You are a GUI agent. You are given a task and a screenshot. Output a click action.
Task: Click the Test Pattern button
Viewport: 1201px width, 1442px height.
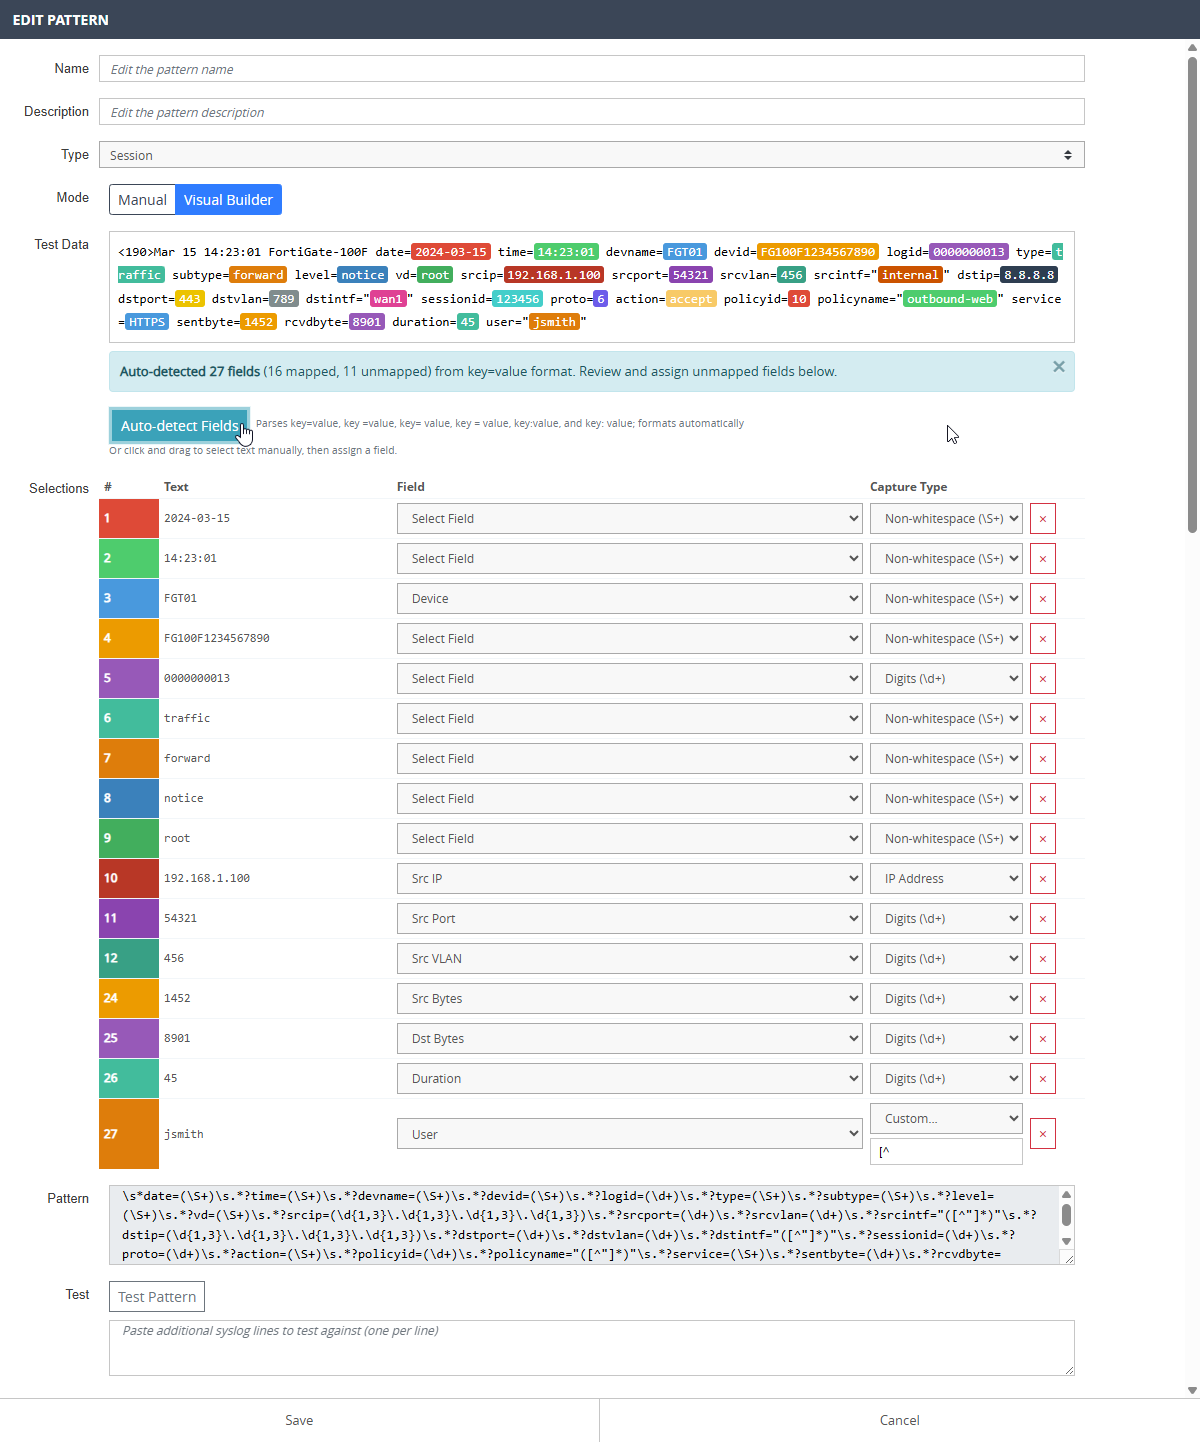157,1297
